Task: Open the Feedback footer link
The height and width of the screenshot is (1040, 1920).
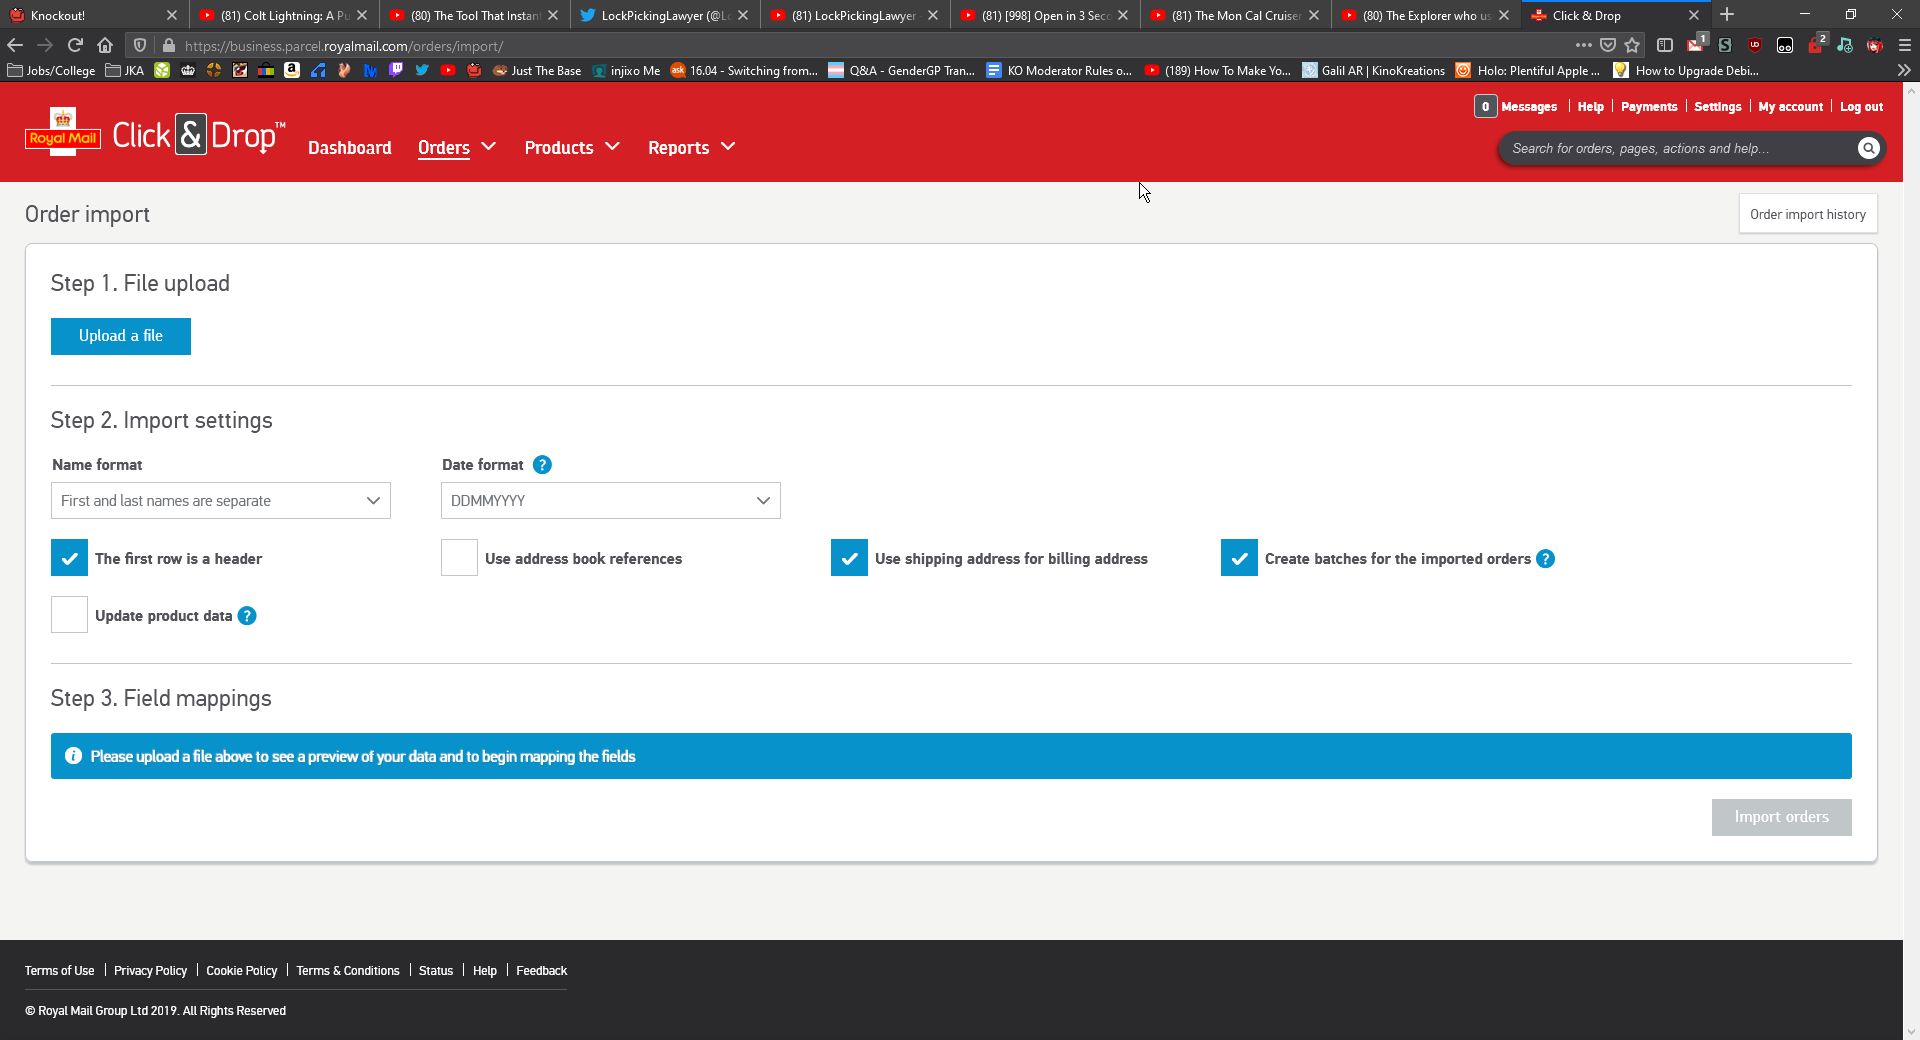Action: [542, 971]
